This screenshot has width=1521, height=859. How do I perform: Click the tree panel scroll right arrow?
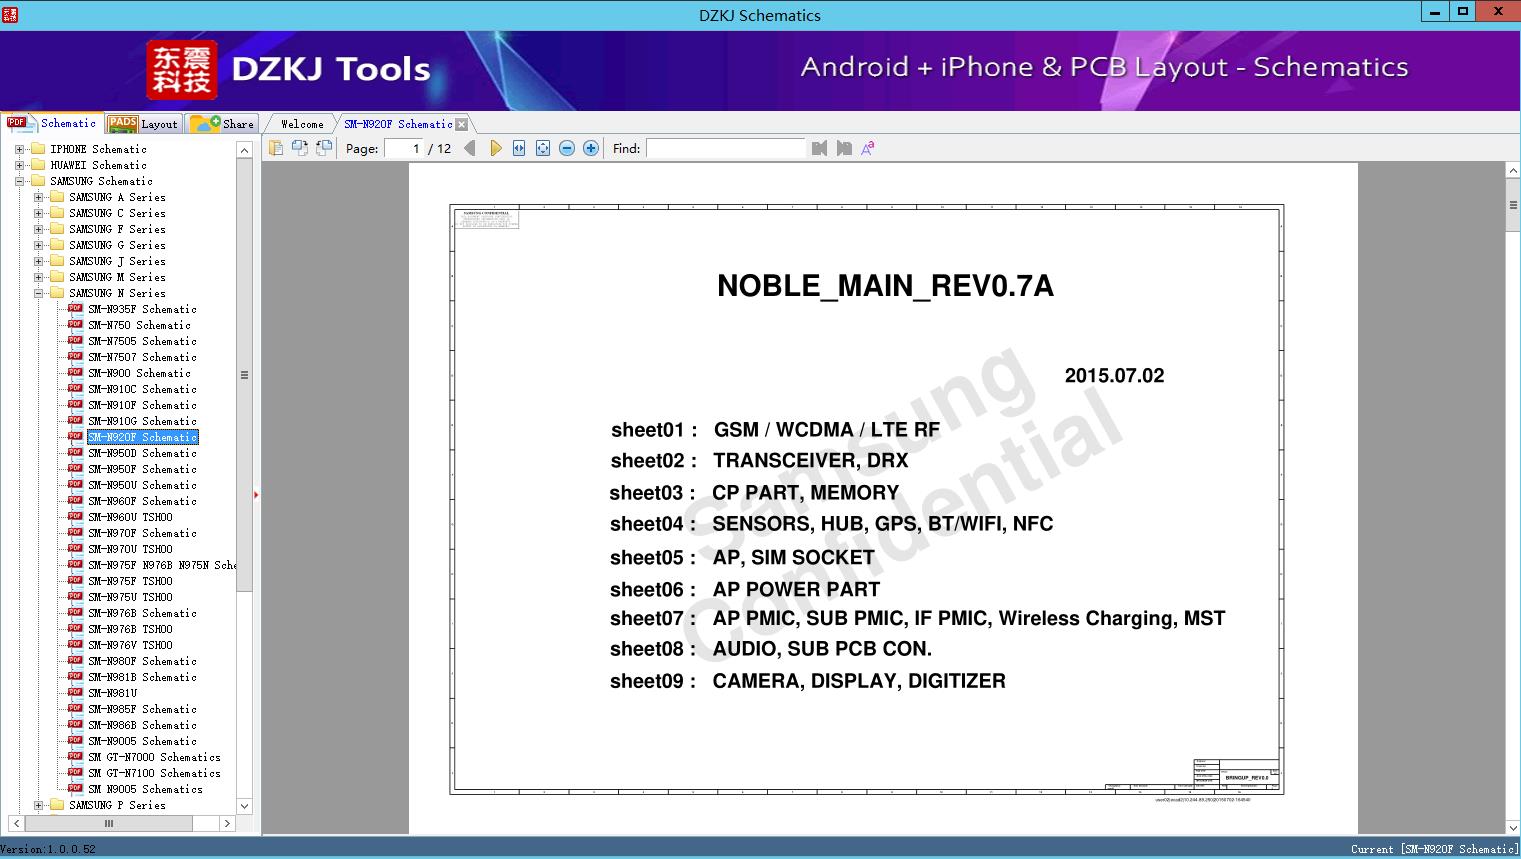click(x=227, y=823)
